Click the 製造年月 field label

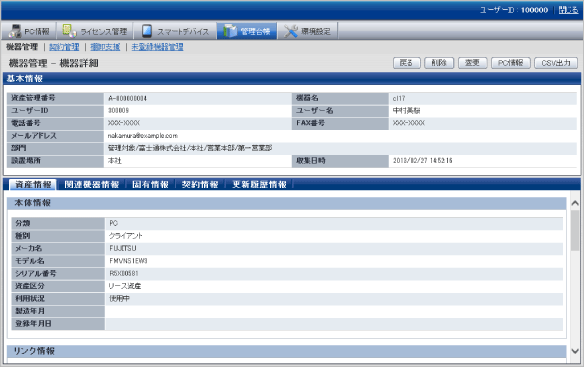coord(30,311)
